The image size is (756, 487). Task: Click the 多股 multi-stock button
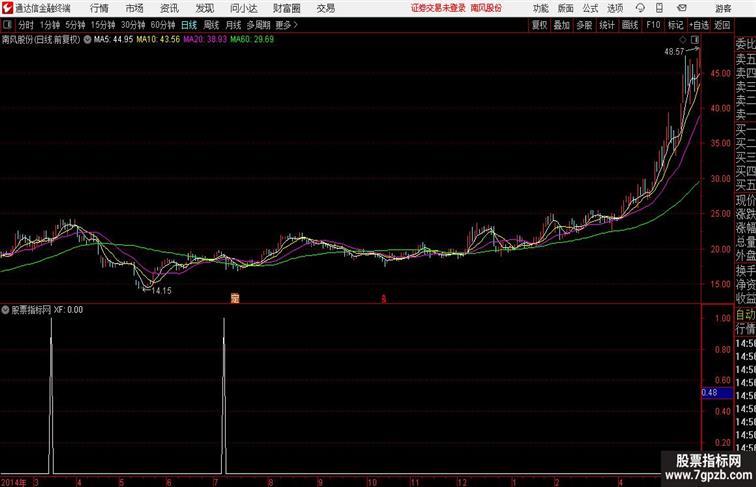(584, 25)
